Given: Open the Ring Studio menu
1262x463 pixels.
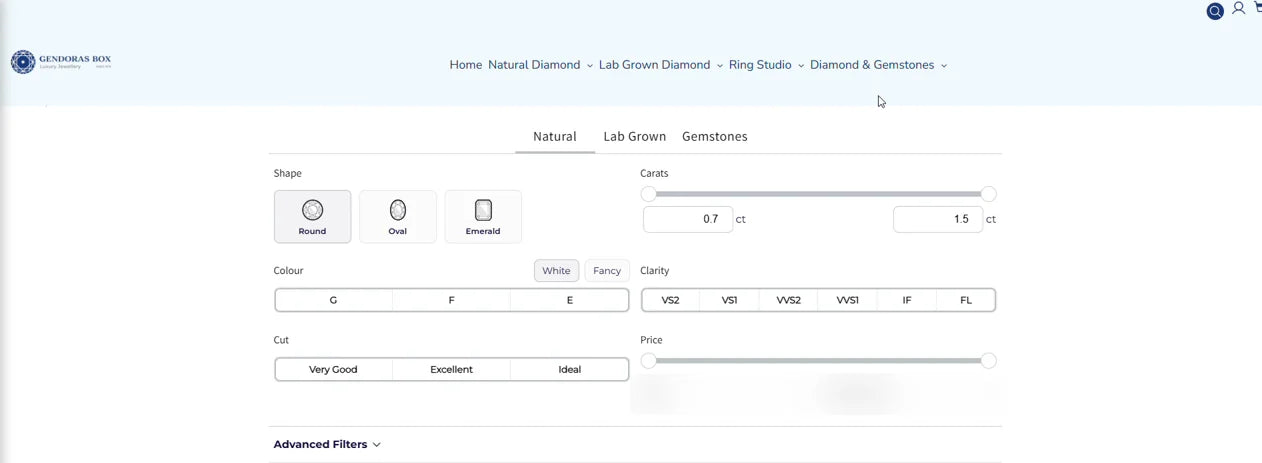Looking at the screenshot, I should 767,65.
